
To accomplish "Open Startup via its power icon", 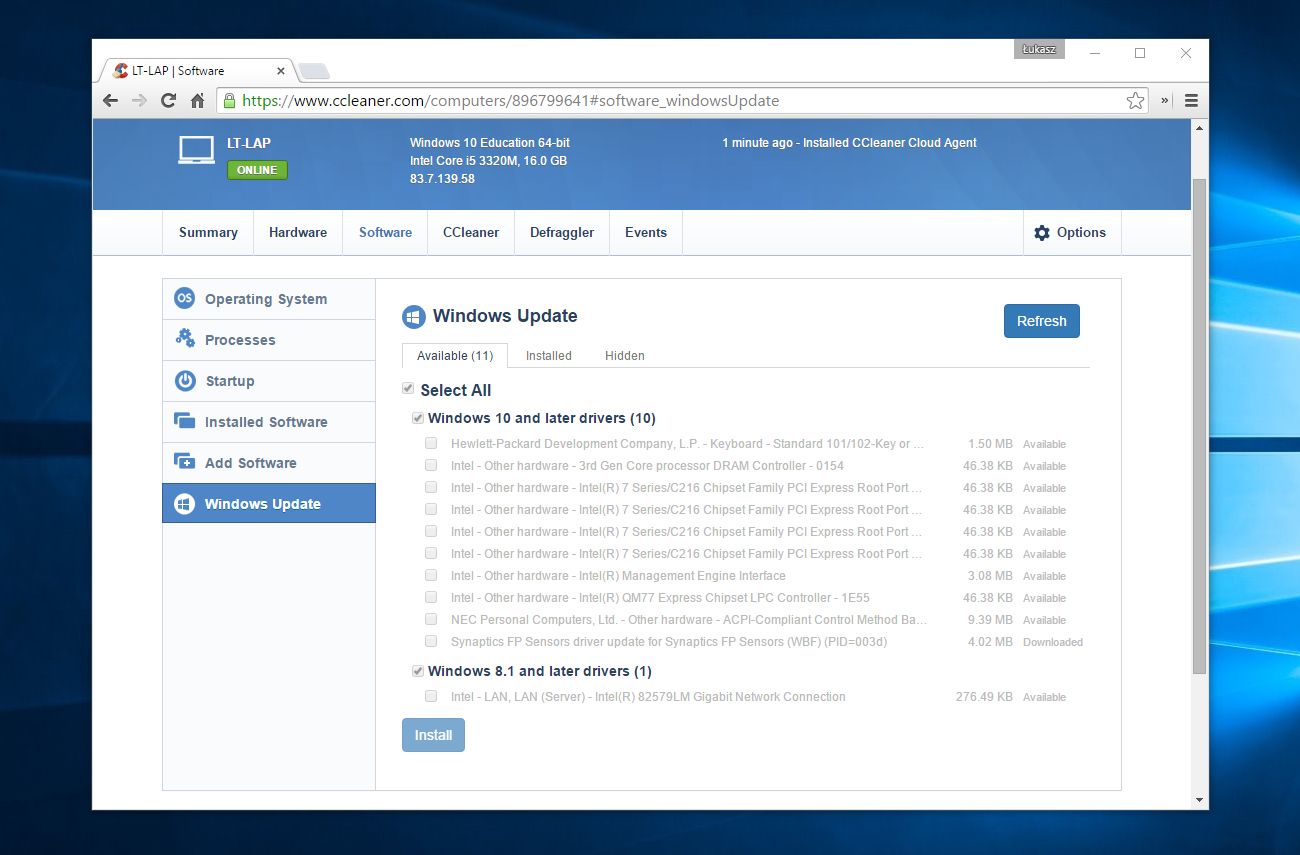I will (185, 380).
